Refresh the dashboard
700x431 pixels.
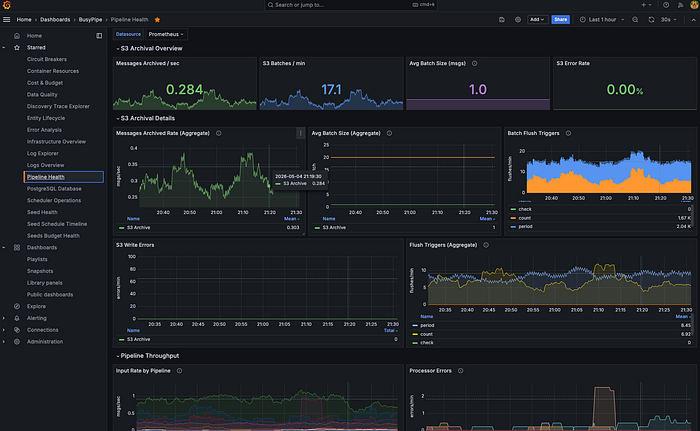point(651,20)
